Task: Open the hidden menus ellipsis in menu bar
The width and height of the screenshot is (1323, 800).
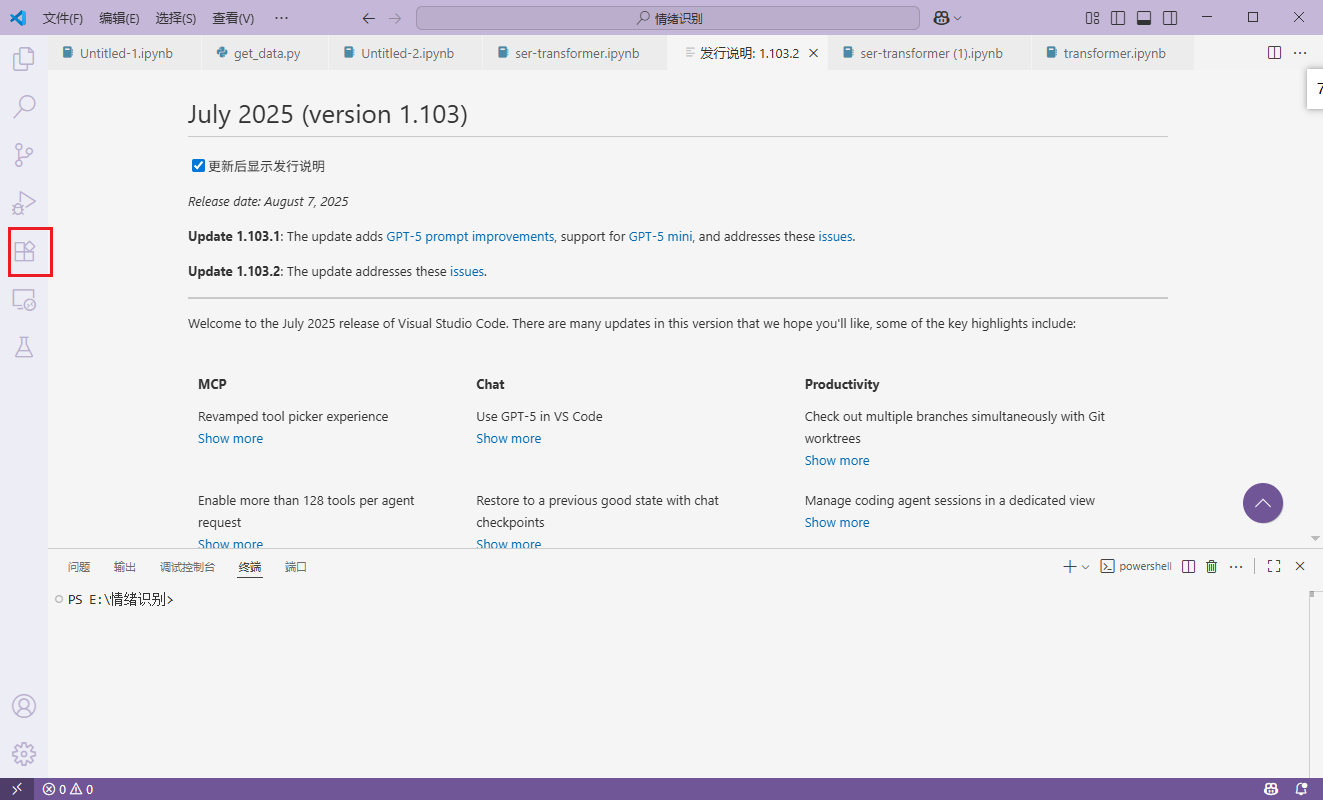Action: coord(281,18)
